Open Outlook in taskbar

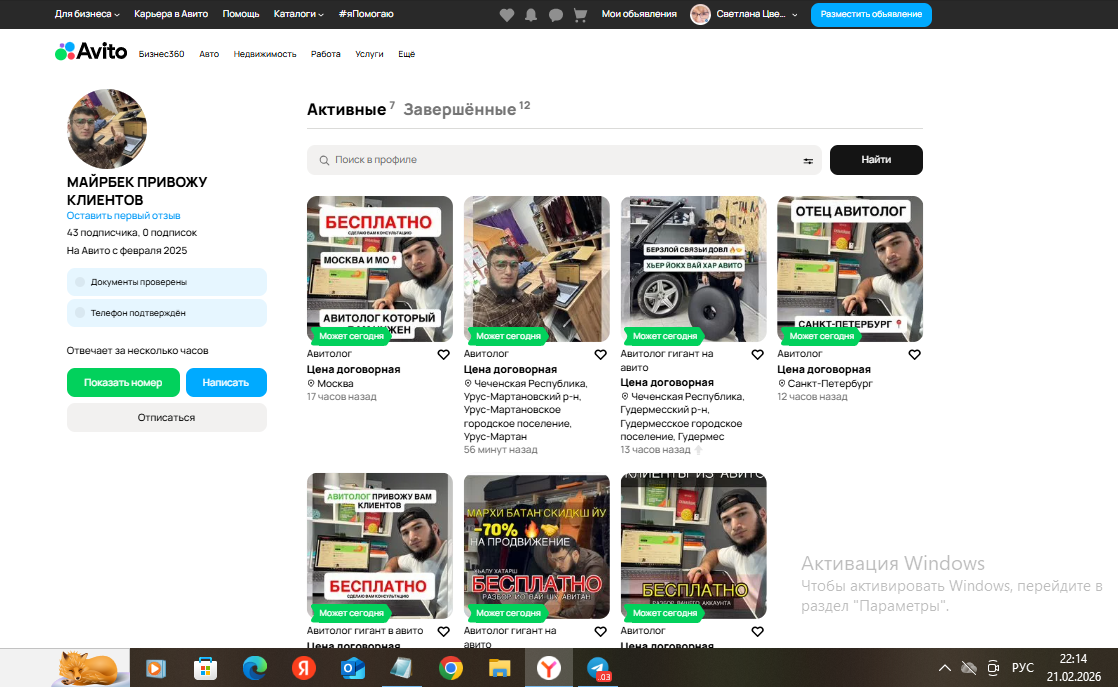click(352, 668)
